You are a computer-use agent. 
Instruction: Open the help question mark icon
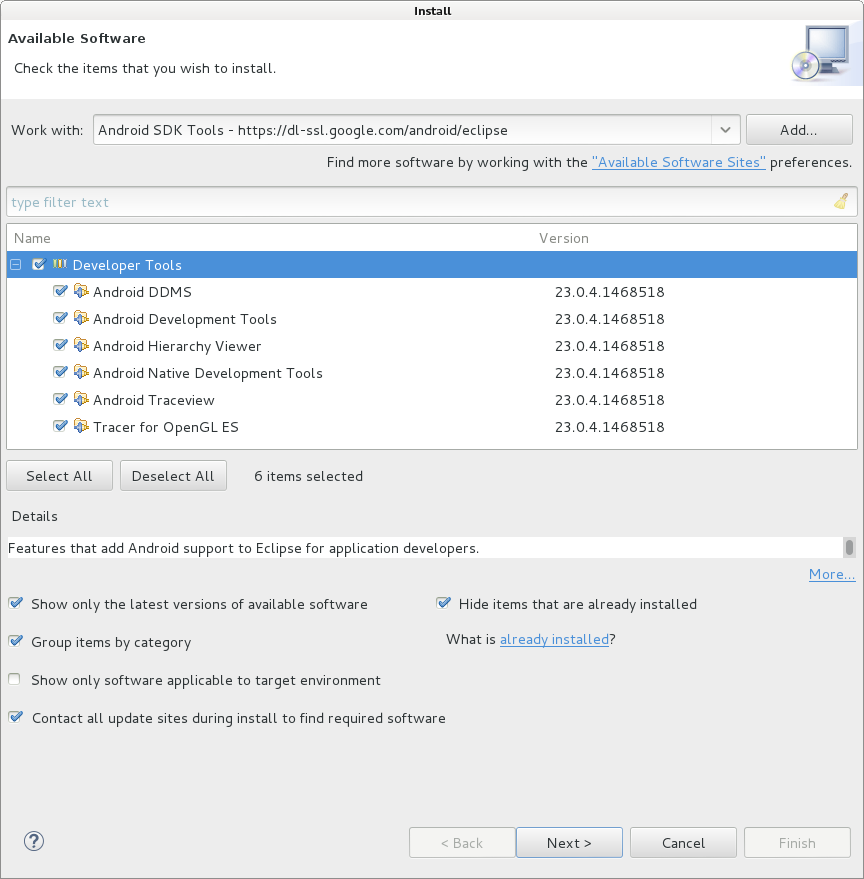coord(34,841)
